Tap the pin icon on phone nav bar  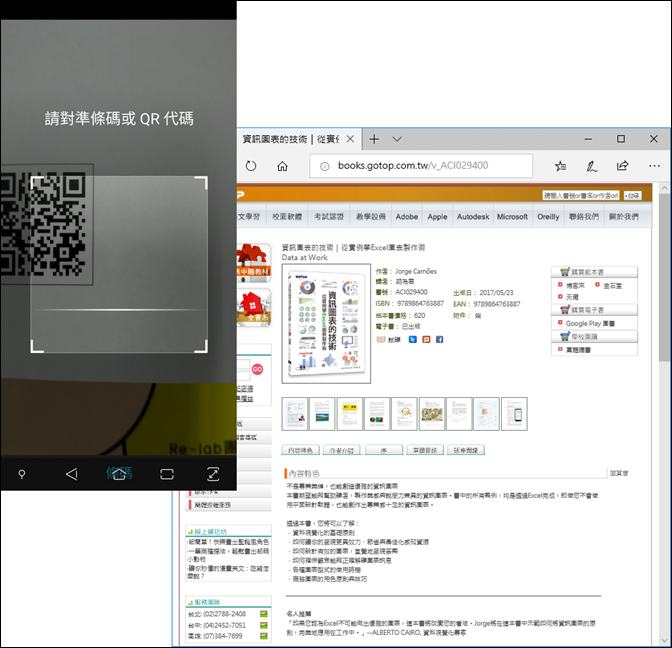tap(22, 474)
